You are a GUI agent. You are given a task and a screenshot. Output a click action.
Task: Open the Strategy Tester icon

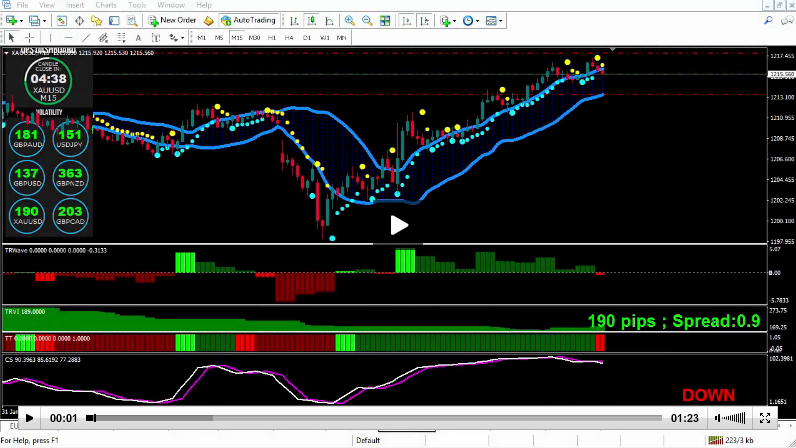coord(132,21)
